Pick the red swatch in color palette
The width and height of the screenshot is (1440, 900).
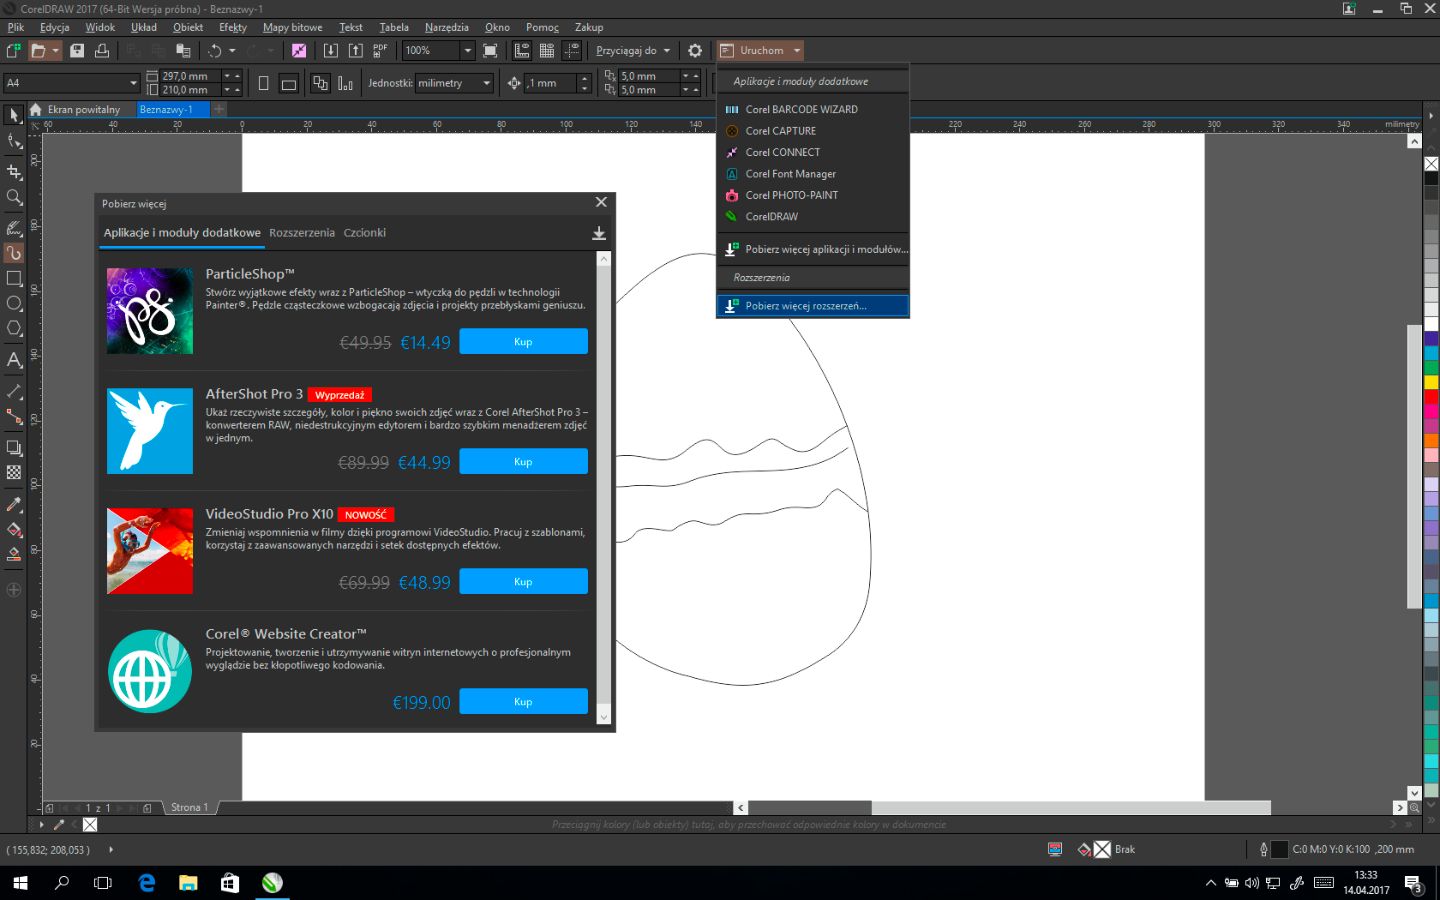tap(1431, 397)
